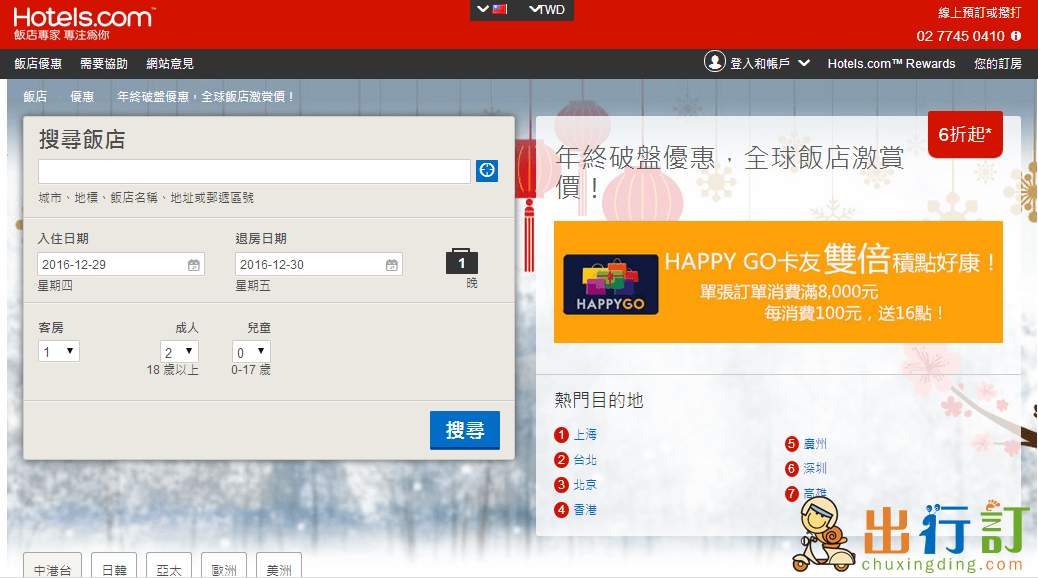Switch to the 美洲 region tab
1038x578 pixels.
(279, 567)
